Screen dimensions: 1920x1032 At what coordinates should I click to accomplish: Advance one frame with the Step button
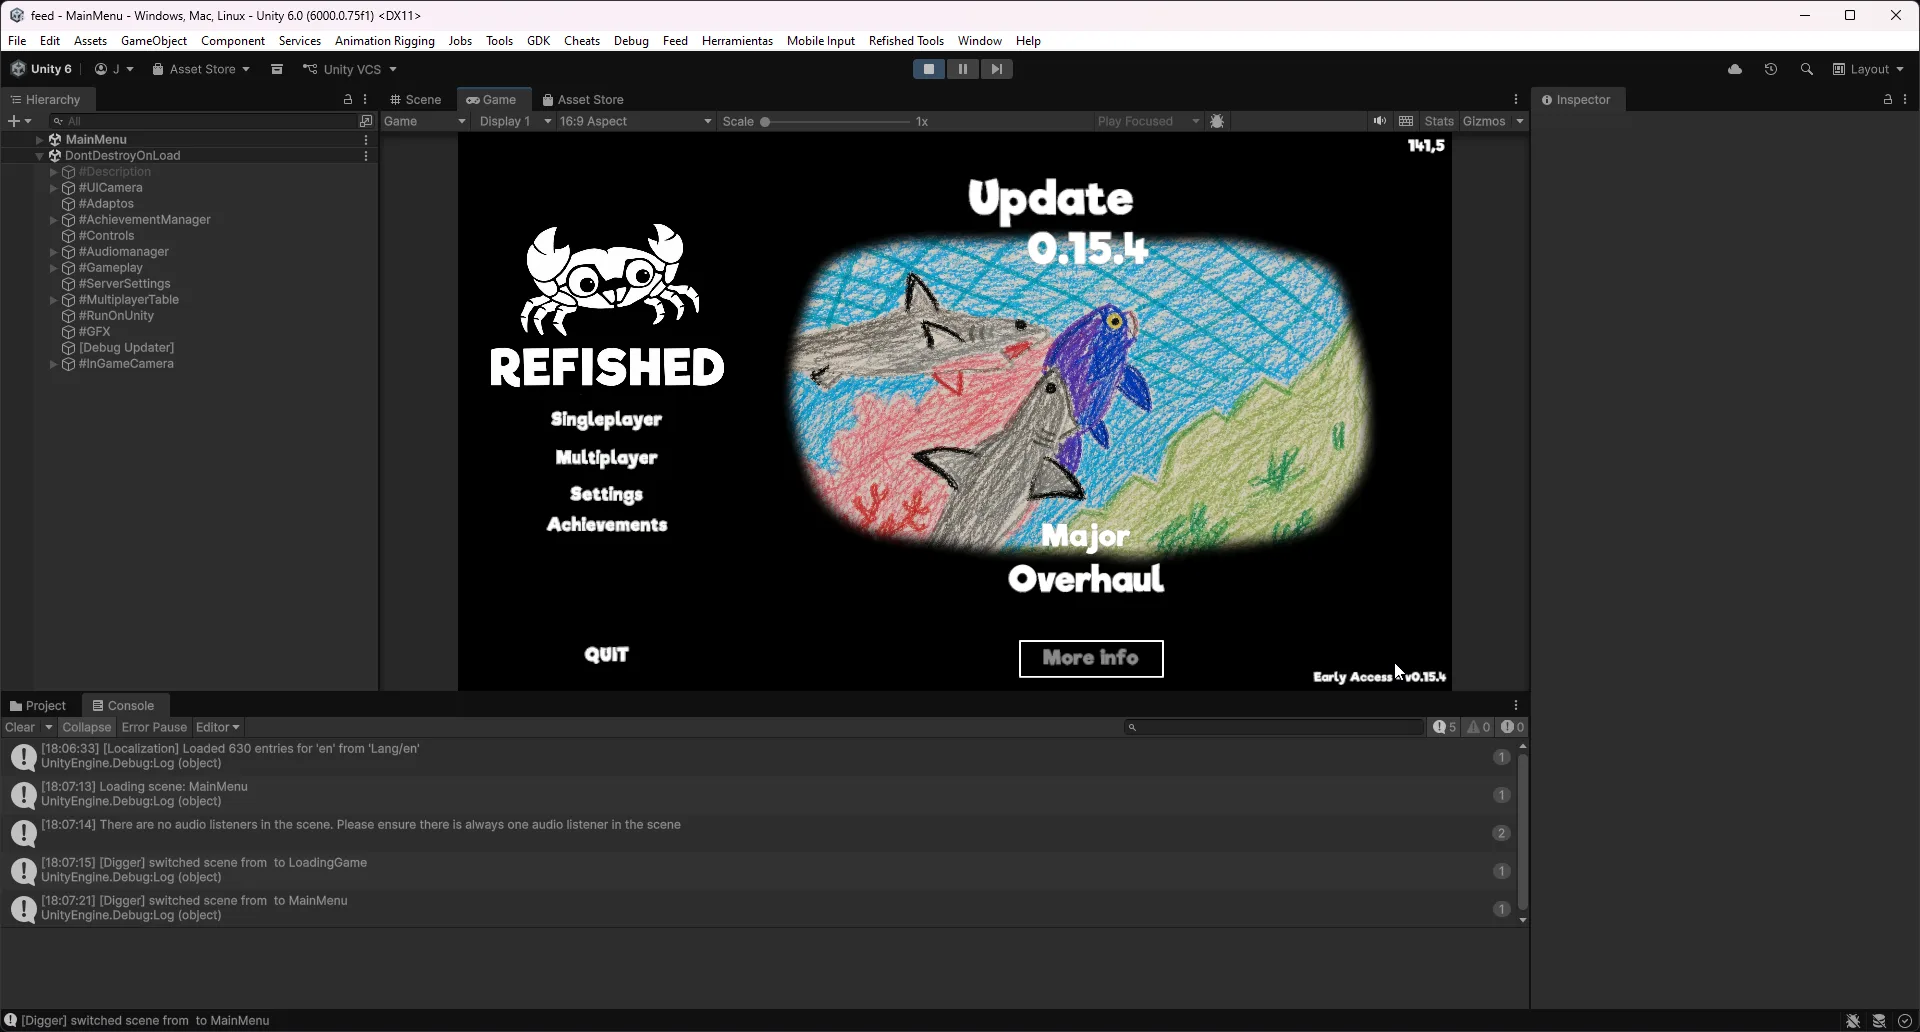point(997,69)
